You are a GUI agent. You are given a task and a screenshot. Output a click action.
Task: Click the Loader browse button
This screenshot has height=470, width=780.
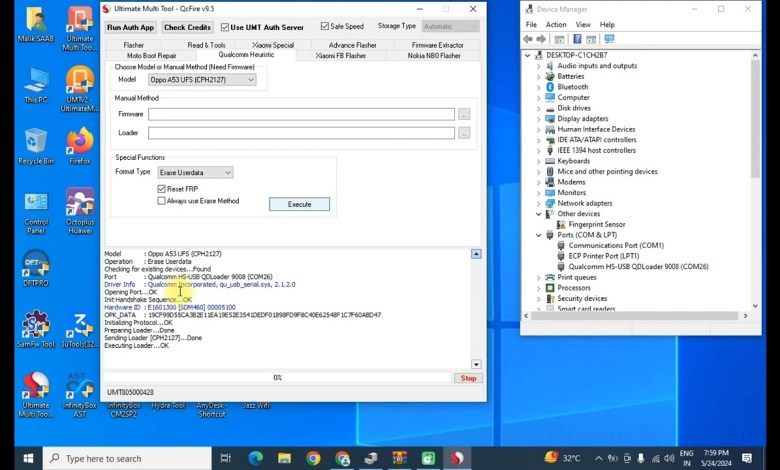(x=464, y=133)
